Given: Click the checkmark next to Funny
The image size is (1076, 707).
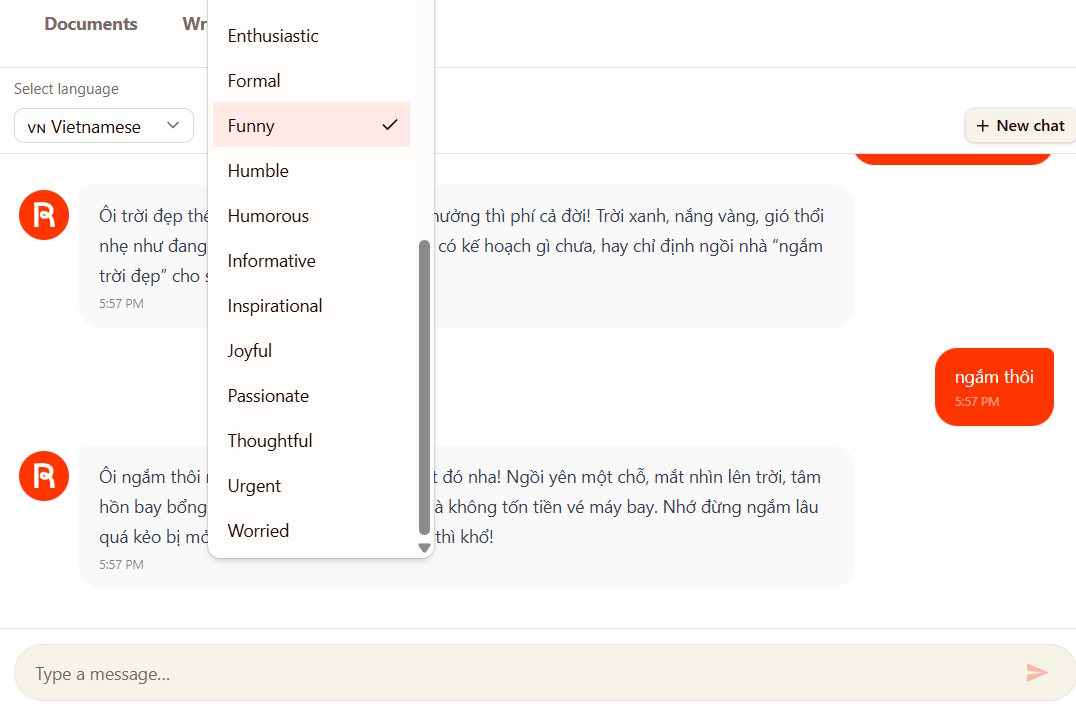Looking at the screenshot, I should click(x=390, y=125).
